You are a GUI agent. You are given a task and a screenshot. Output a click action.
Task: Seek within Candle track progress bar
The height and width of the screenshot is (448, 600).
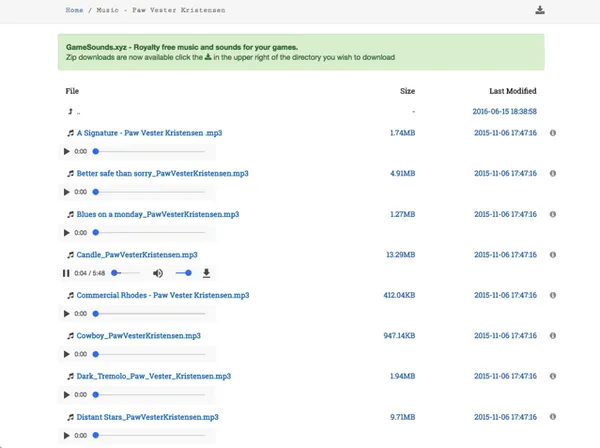pos(126,273)
